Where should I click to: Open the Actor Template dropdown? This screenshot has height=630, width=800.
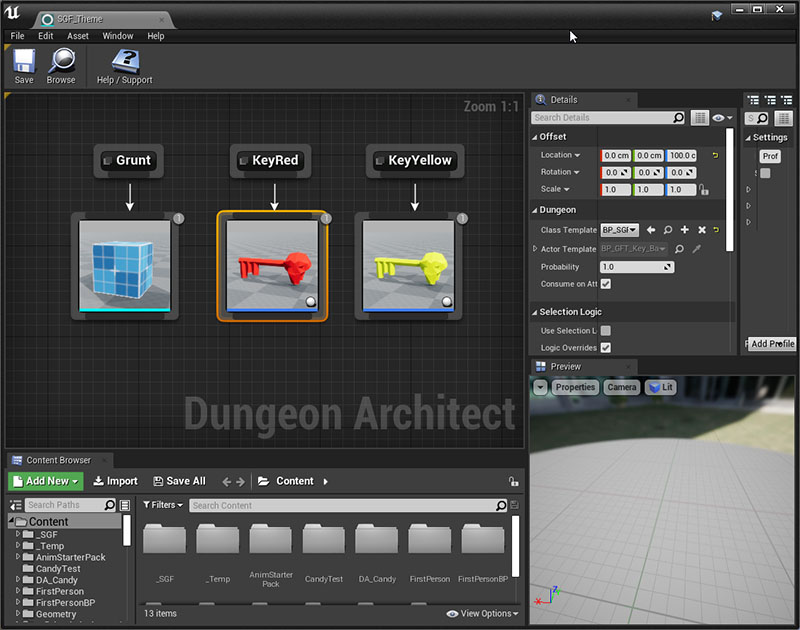click(x=634, y=249)
